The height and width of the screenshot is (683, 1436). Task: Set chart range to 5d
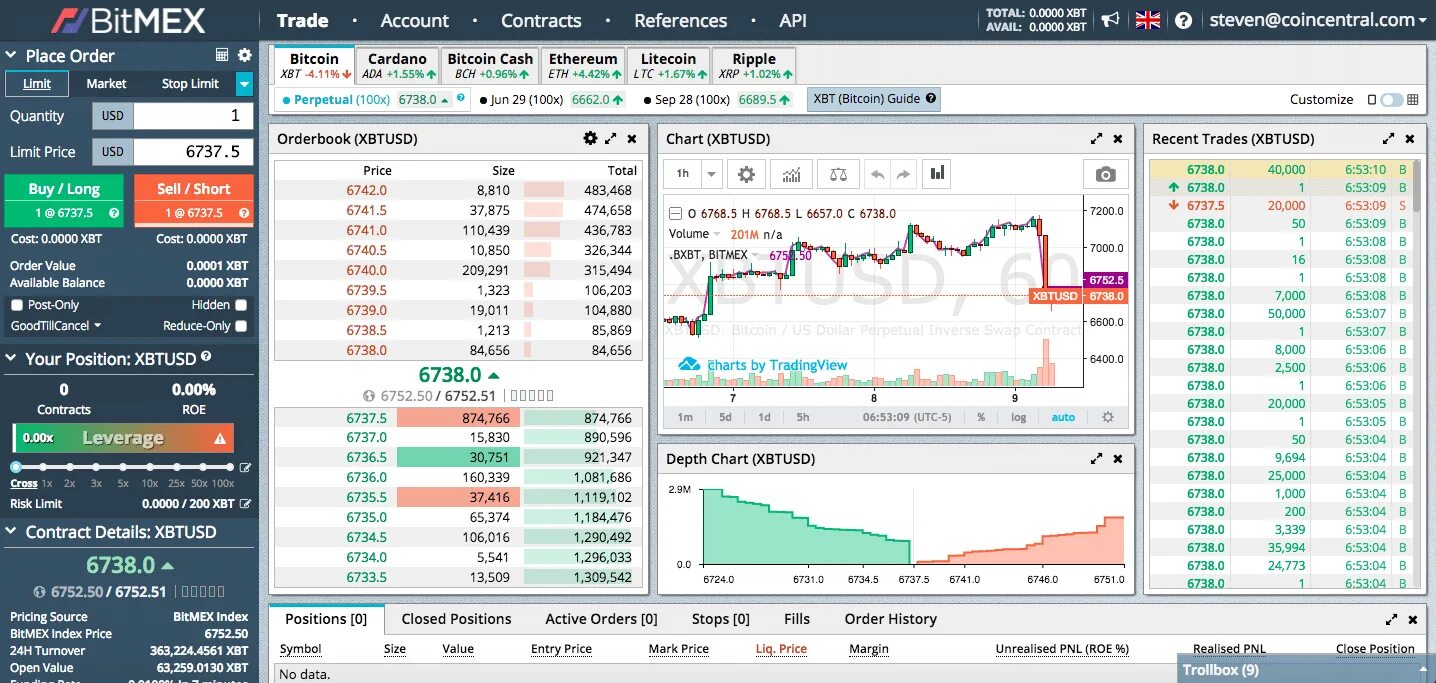(725, 417)
